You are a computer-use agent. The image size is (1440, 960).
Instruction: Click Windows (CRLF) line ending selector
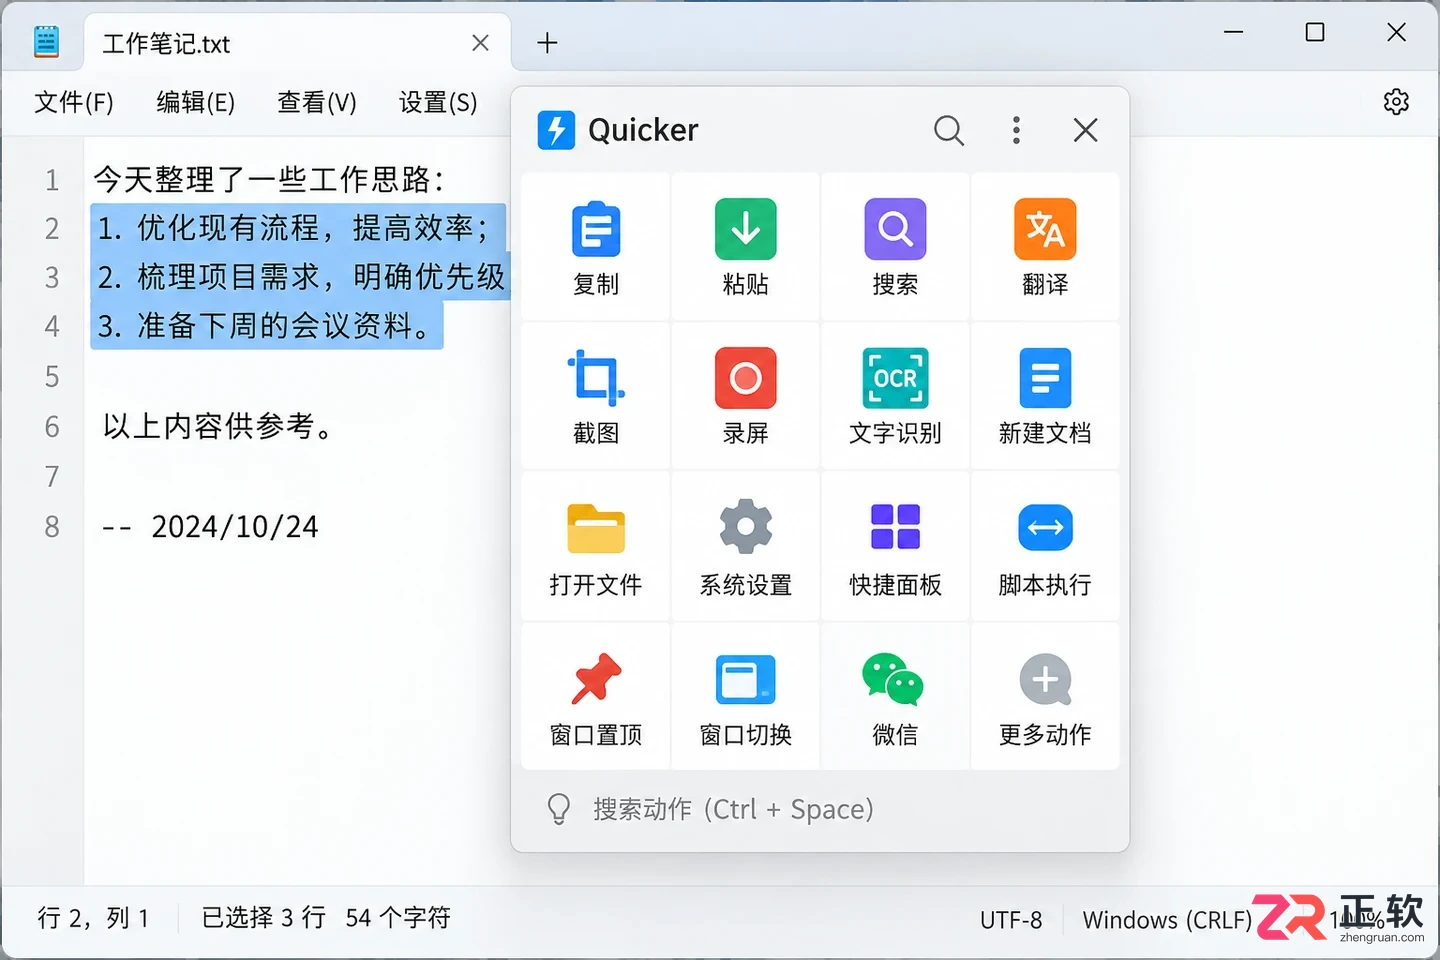1167,919
